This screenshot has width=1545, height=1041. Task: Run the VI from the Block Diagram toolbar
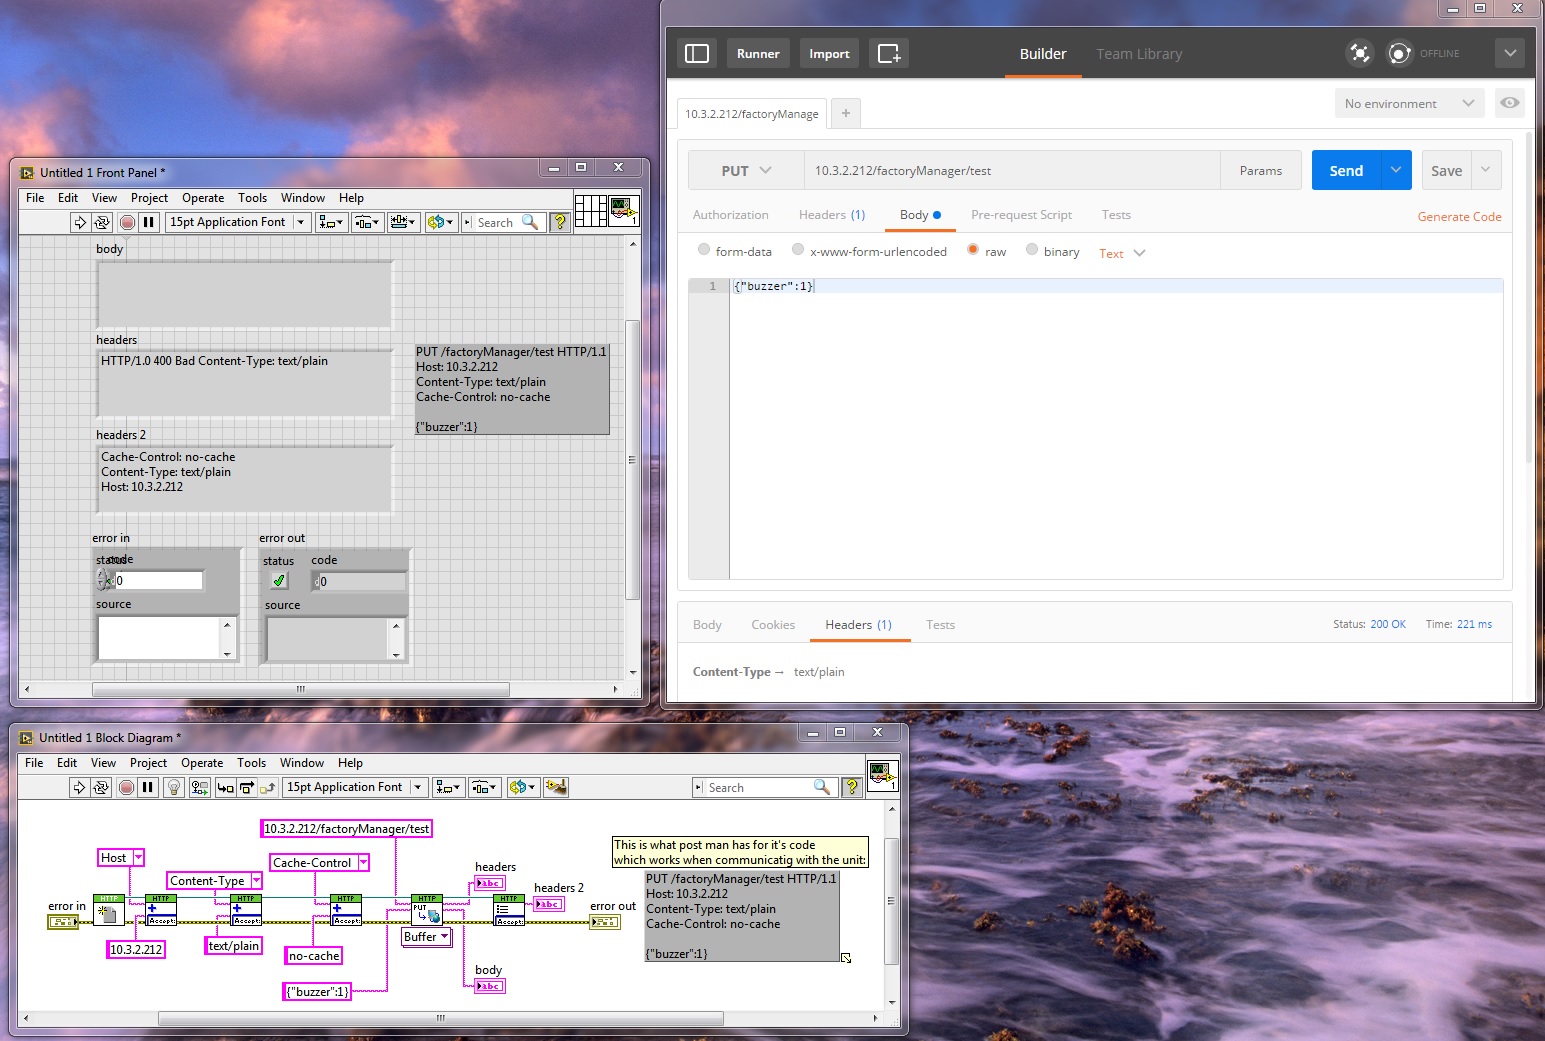coord(79,787)
